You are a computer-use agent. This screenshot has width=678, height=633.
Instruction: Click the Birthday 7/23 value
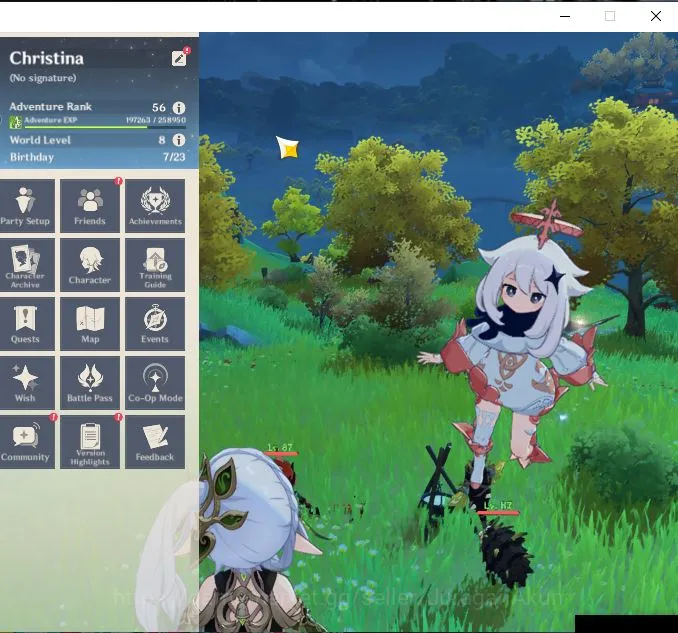point(174,157)
